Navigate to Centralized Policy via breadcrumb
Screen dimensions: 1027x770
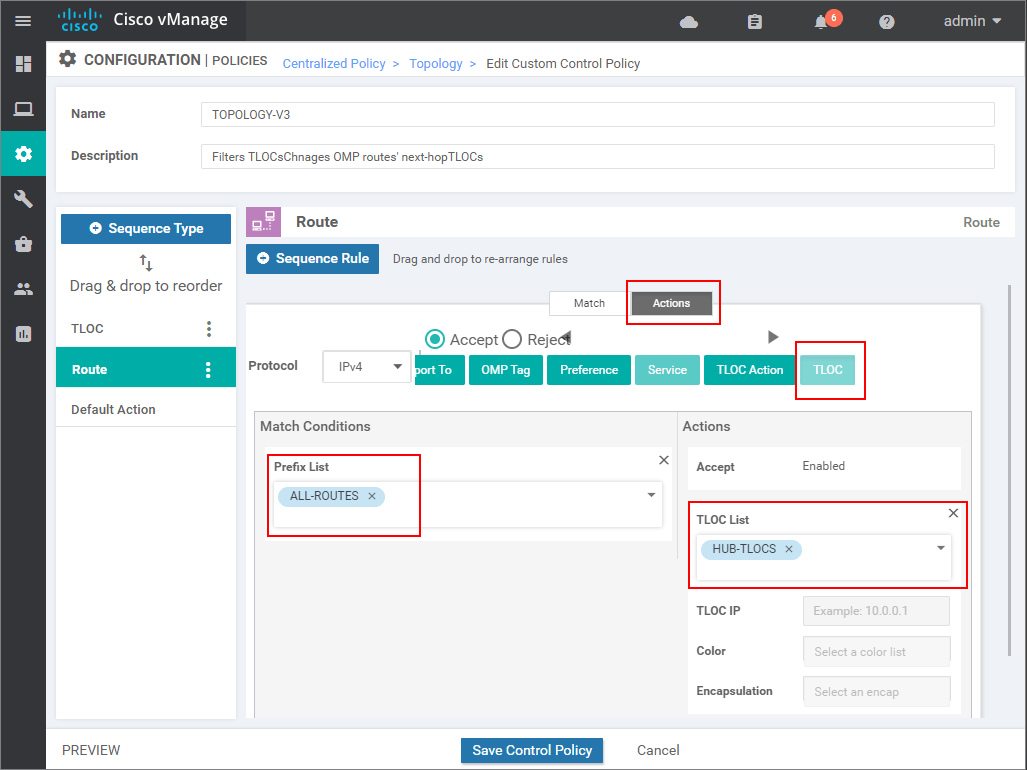pyautogui.click(x=334, y=63)
